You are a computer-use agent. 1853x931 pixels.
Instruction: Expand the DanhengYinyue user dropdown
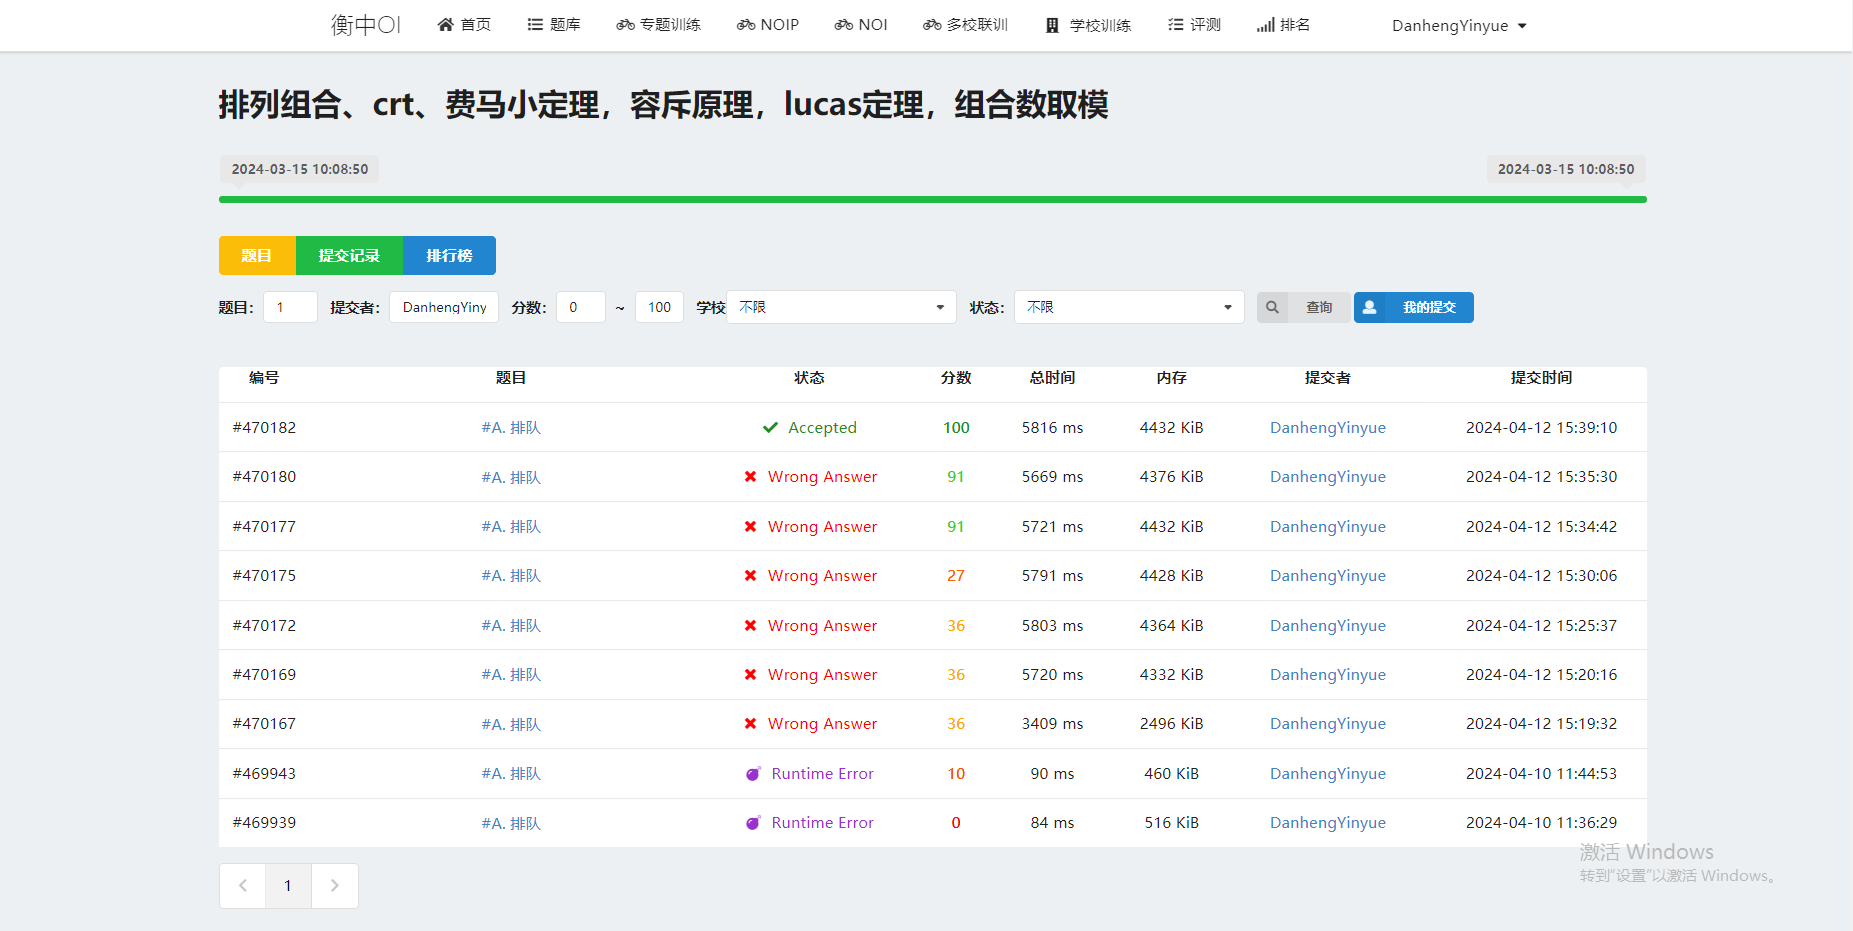(x=1459, y=26)
